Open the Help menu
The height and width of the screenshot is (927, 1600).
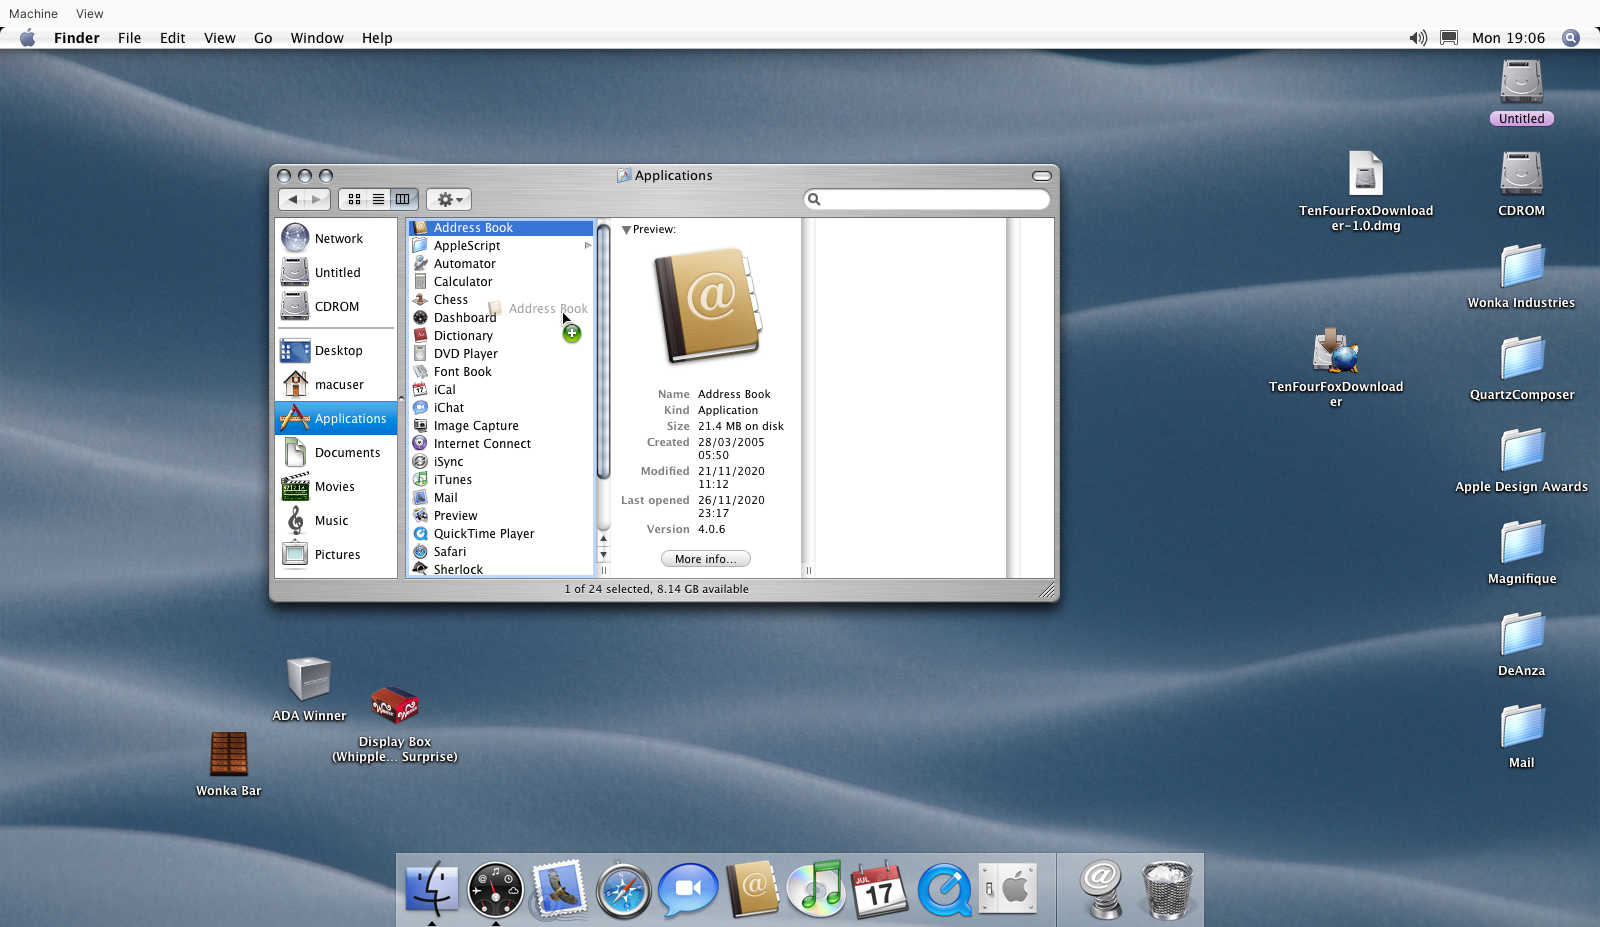click(x=377, y=38)
